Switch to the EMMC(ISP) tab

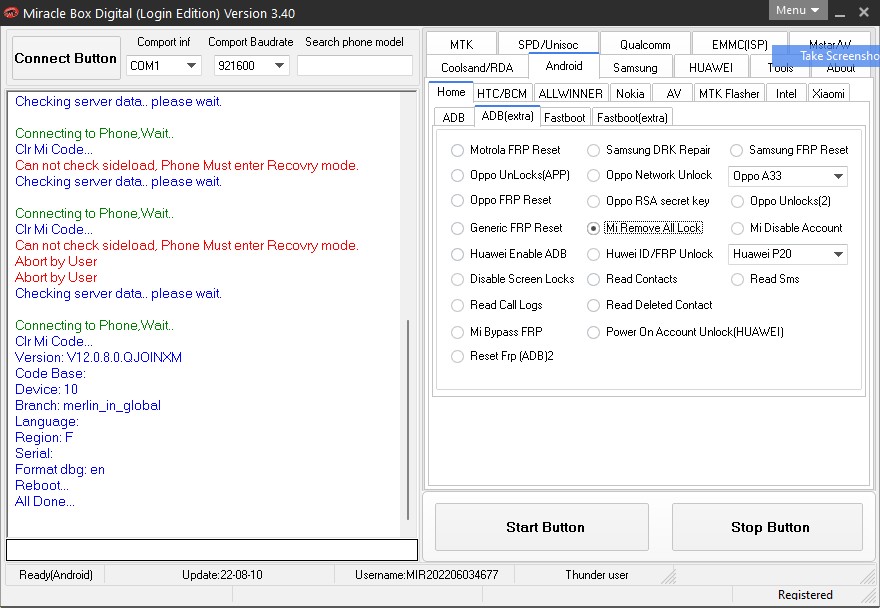[739, 44]
